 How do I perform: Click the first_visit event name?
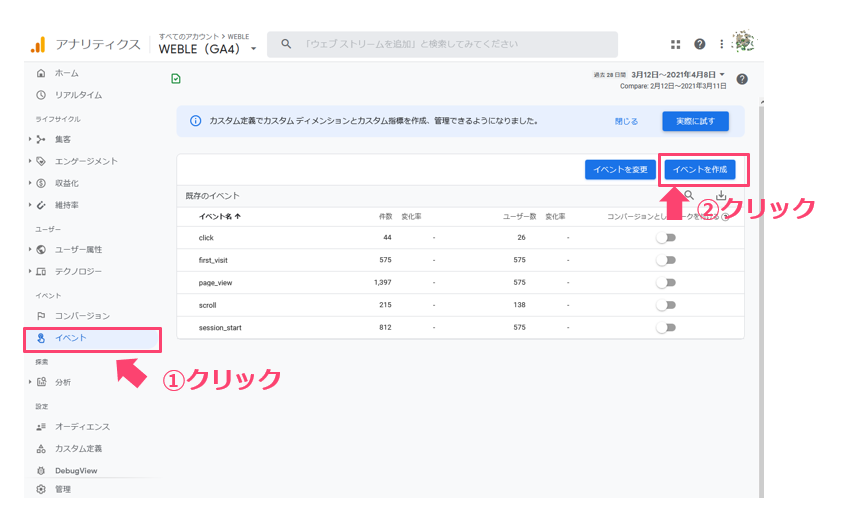click(213, 260)
